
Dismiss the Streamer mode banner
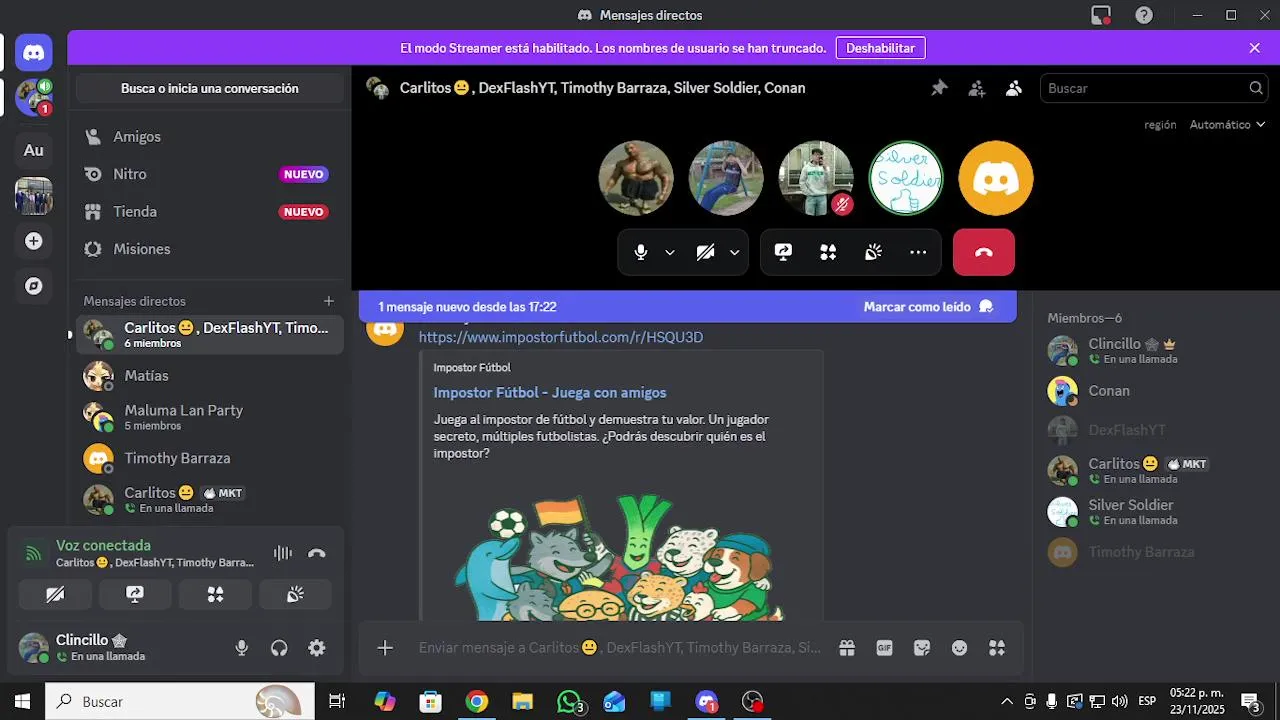coord(1255,48)
